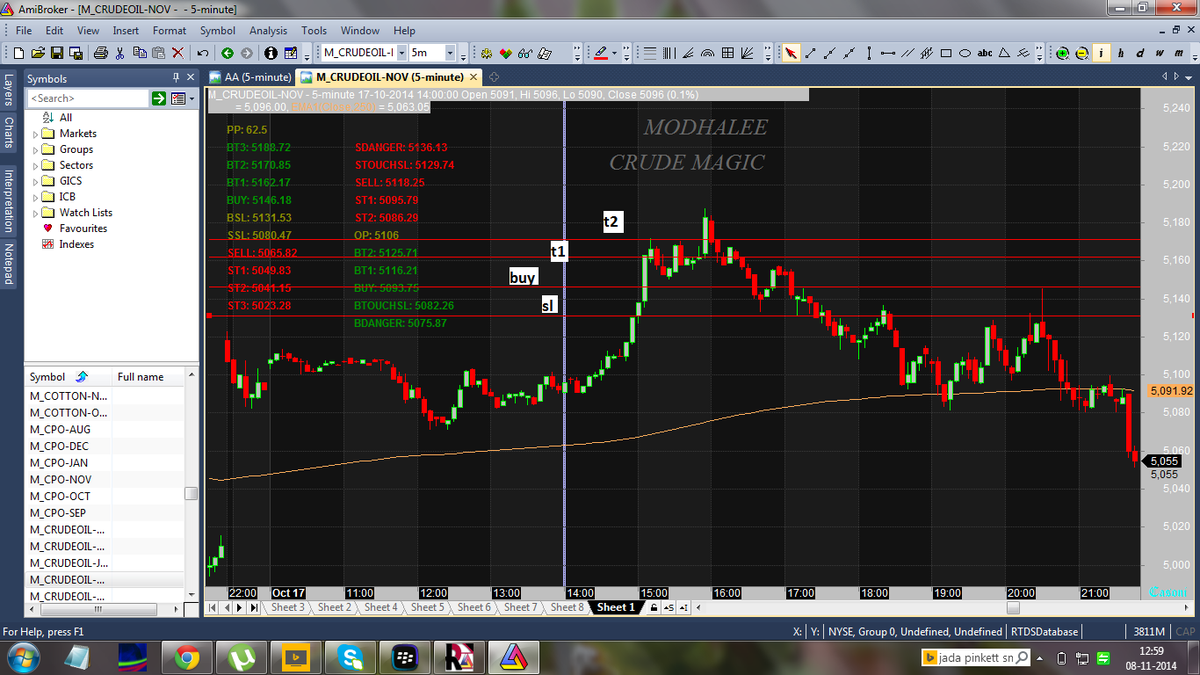Screen dimensions: 1200x675
Task: Expand the Markets tree node
Action: [x=36, y=133]
